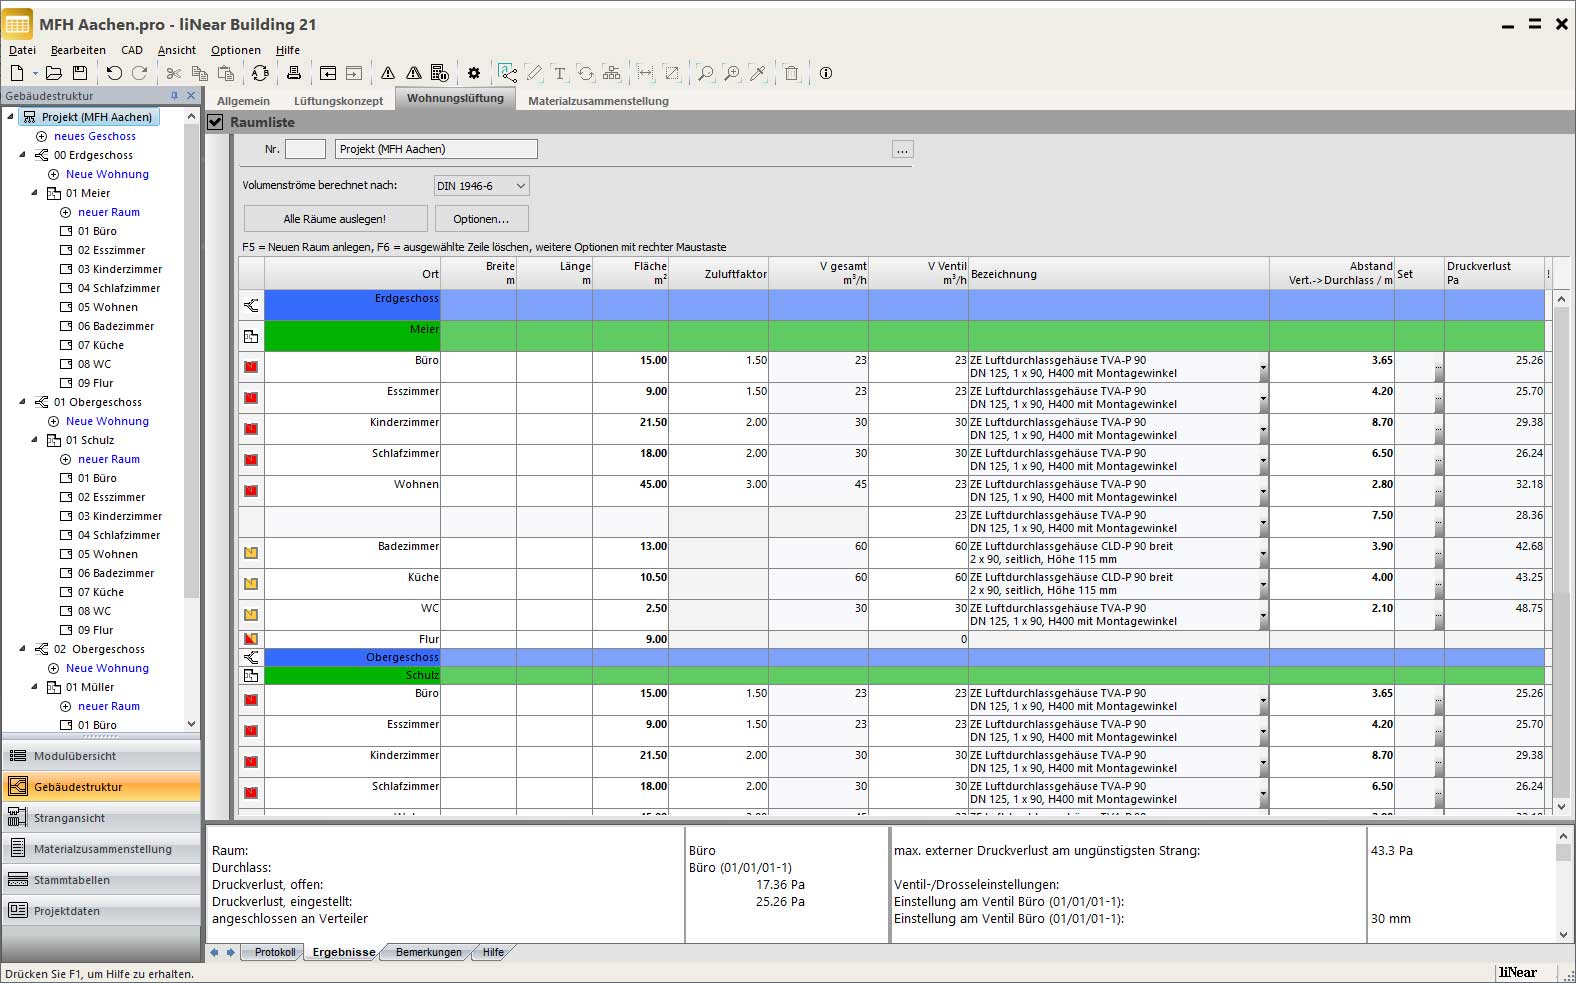This screenshot has height=983, width=1576.
Task: Click the left-arrow import icon
Action: pos(328,73)
